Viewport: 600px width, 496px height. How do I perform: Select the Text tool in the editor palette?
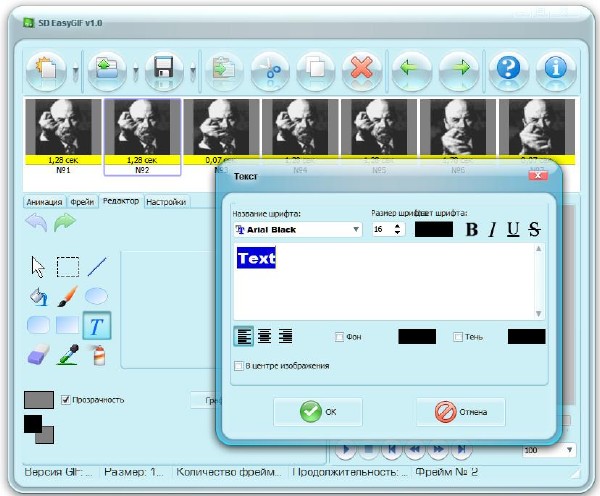click(x=96, y=325)
